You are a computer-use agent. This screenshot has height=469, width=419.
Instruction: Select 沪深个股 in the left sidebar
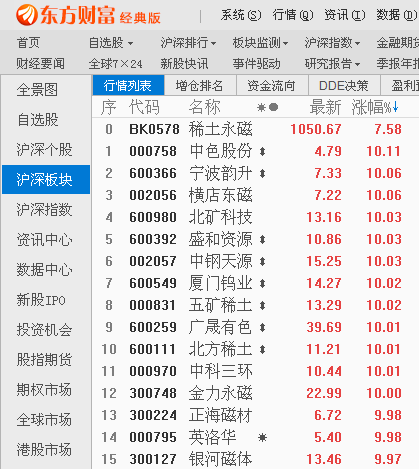44,149
